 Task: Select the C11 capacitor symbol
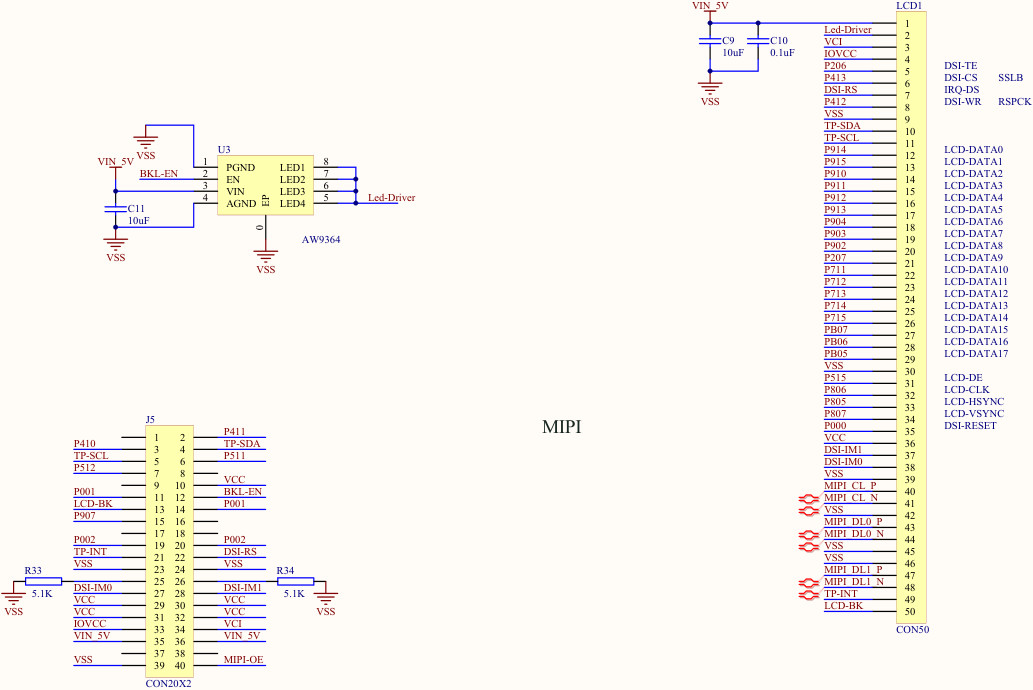click(x=116, y=209)
